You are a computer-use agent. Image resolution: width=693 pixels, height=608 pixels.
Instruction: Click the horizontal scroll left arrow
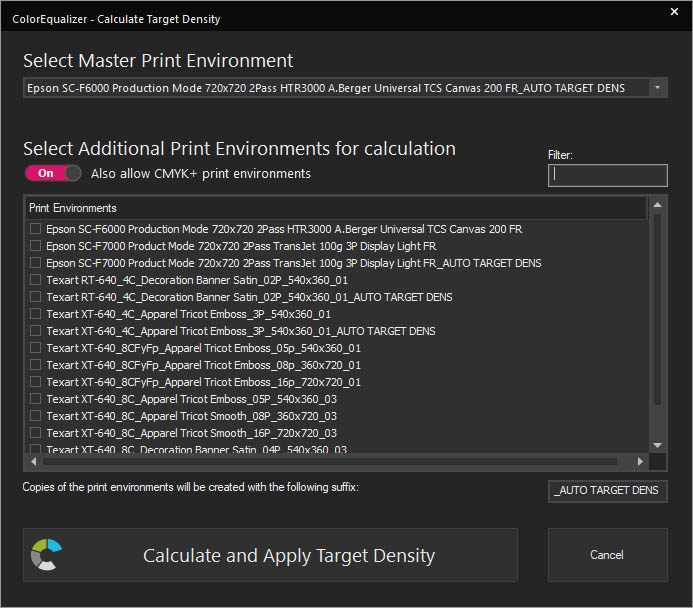pos(34,461)
